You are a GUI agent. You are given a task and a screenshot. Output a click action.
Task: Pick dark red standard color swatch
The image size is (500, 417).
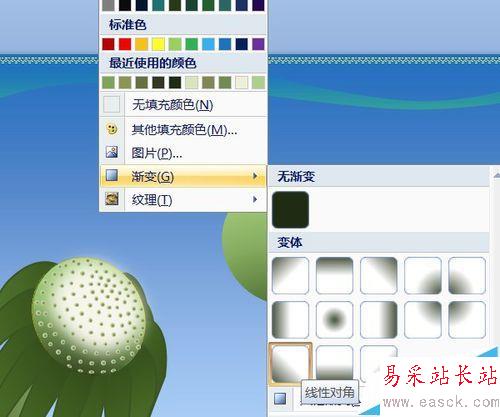coord(108,44)
